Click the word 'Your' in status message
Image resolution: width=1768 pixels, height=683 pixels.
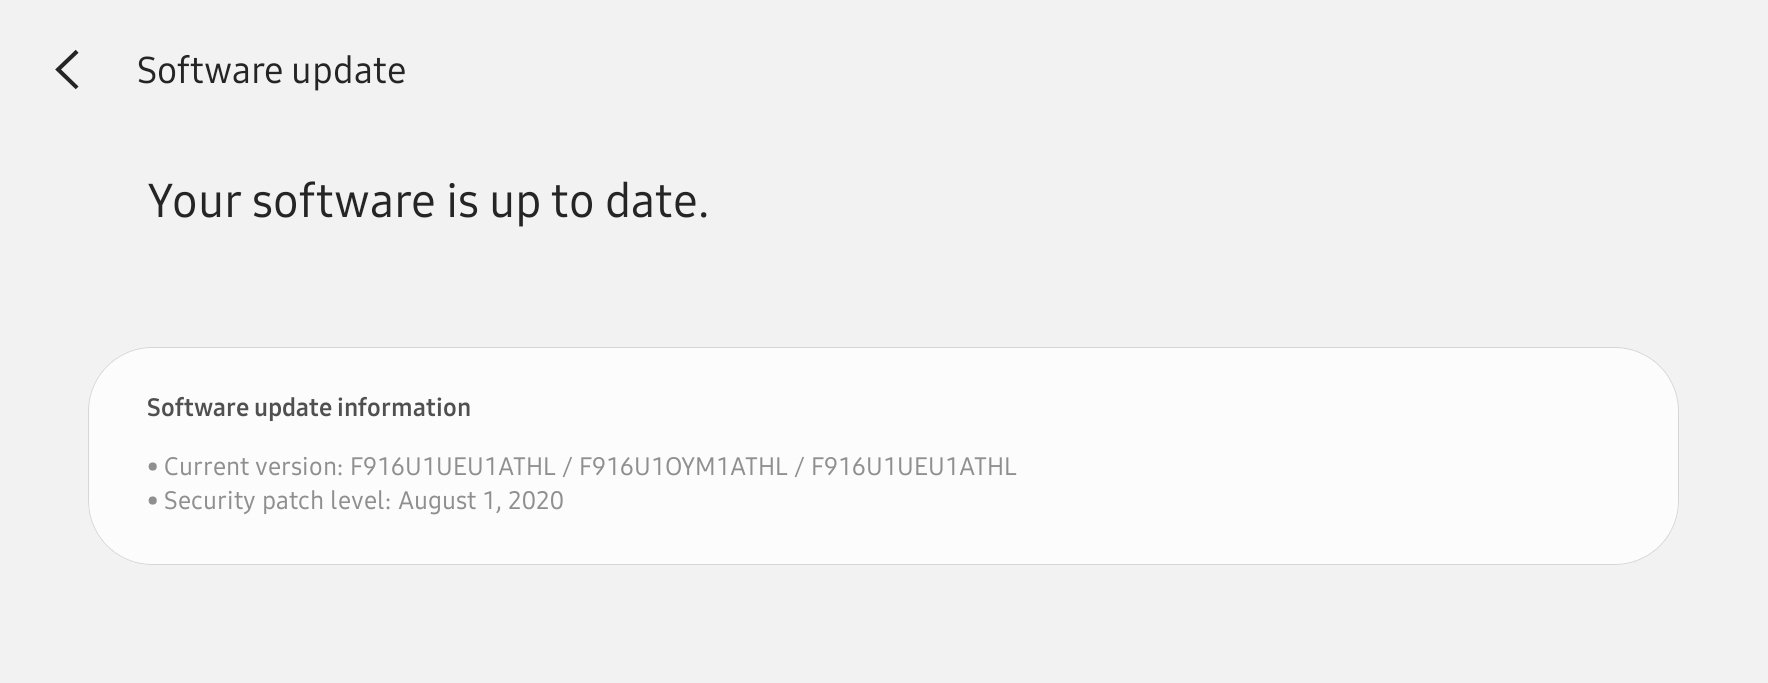[193, 201]
